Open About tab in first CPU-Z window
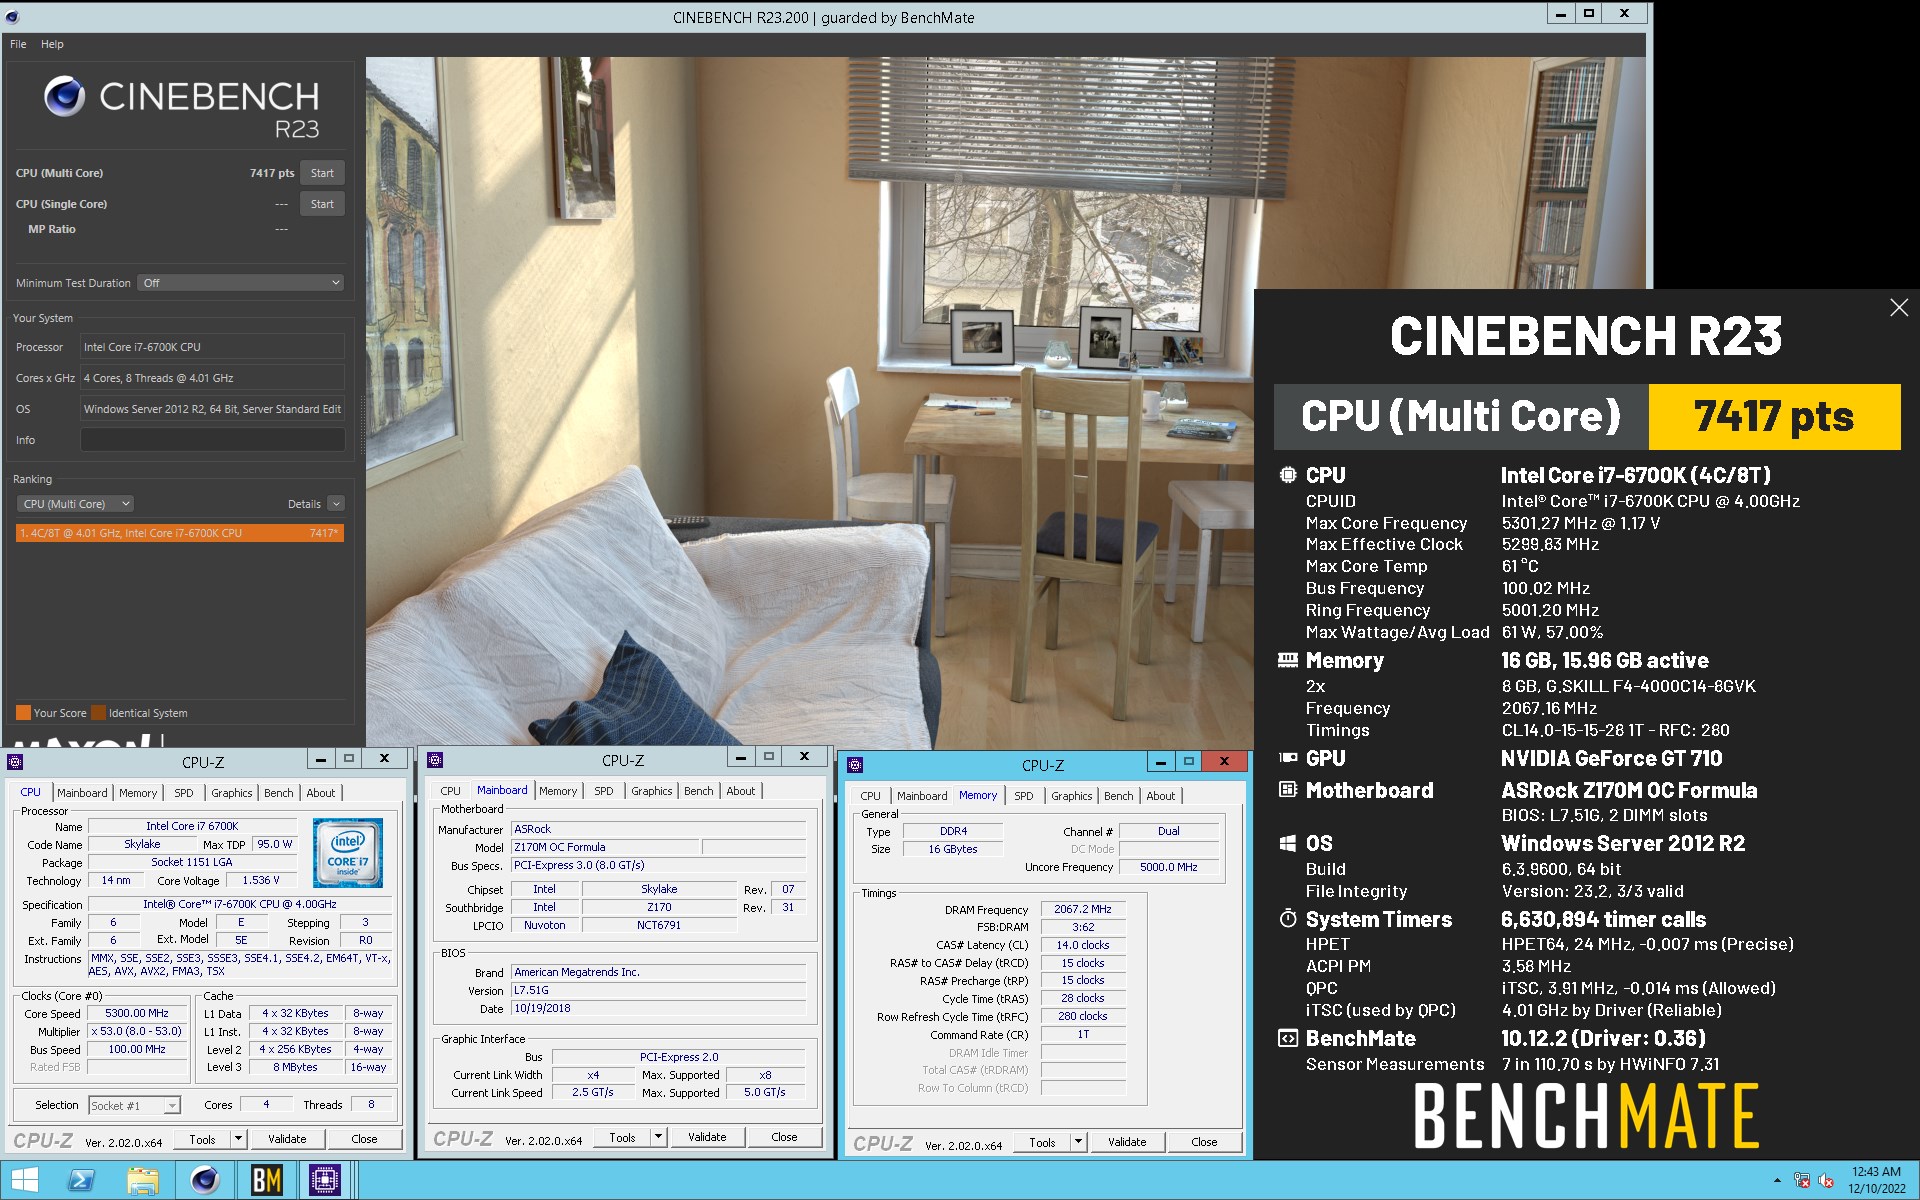 (320, 793)
